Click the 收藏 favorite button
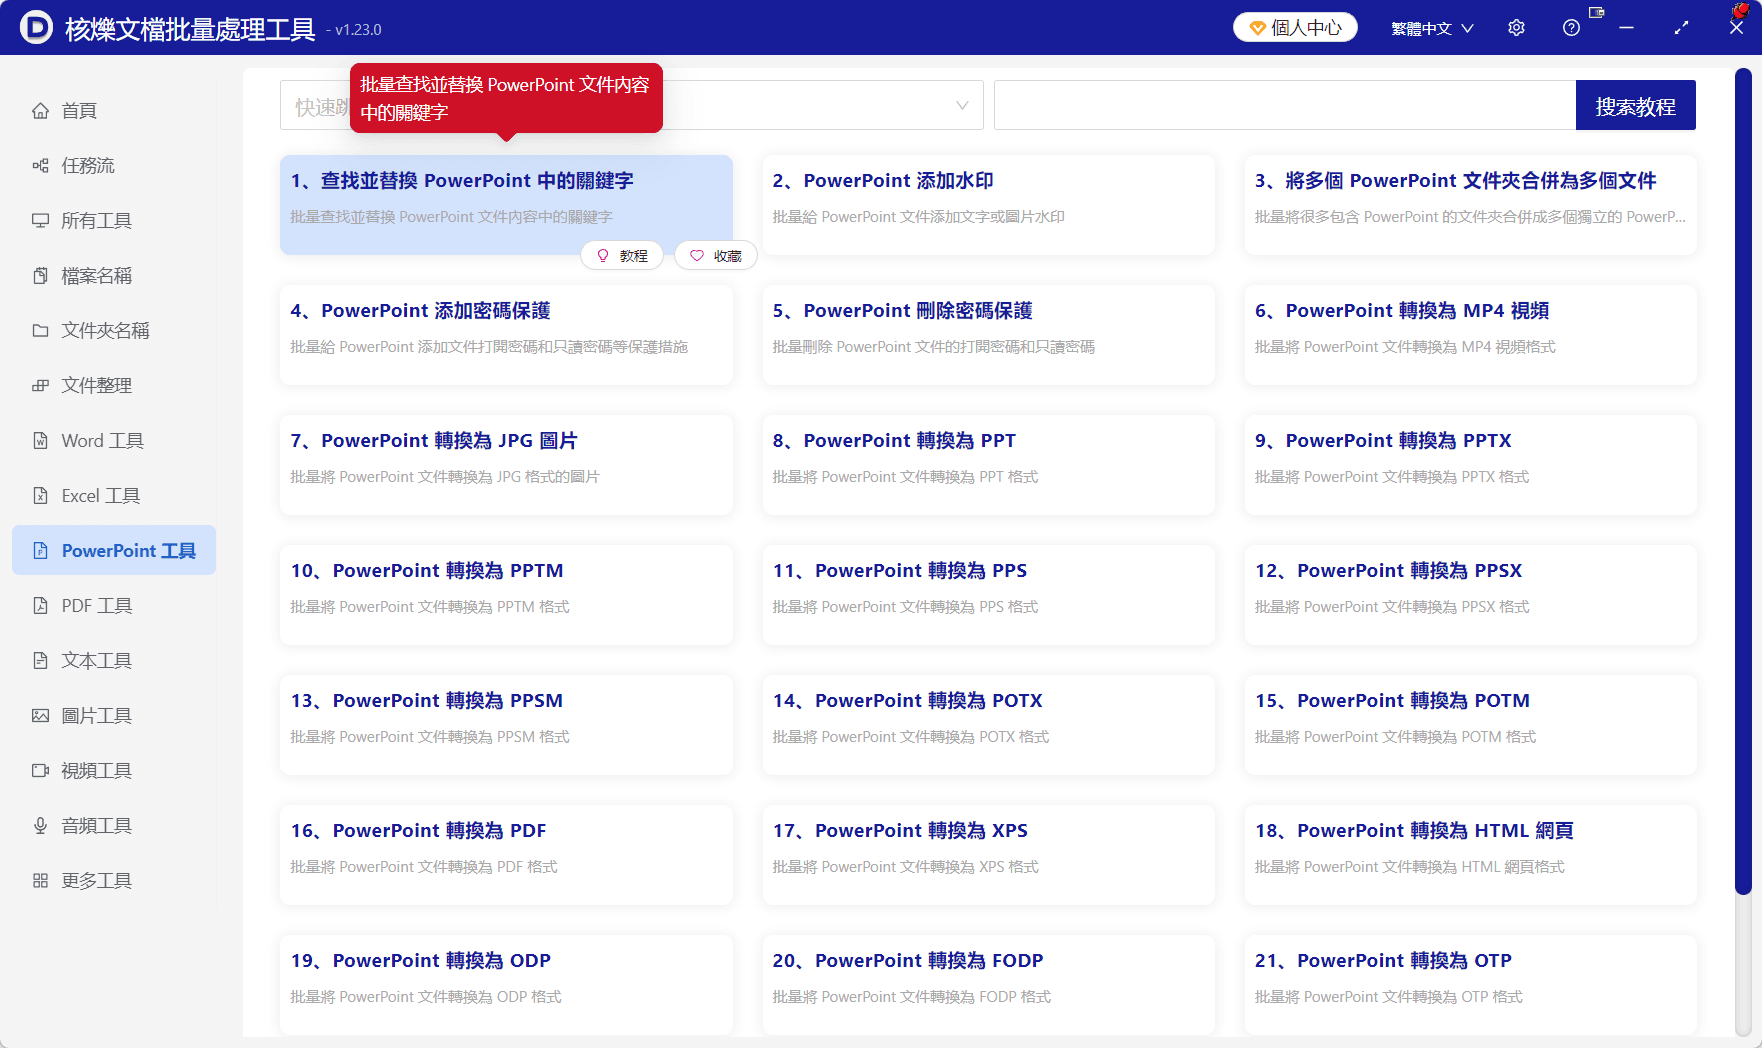 716,256
